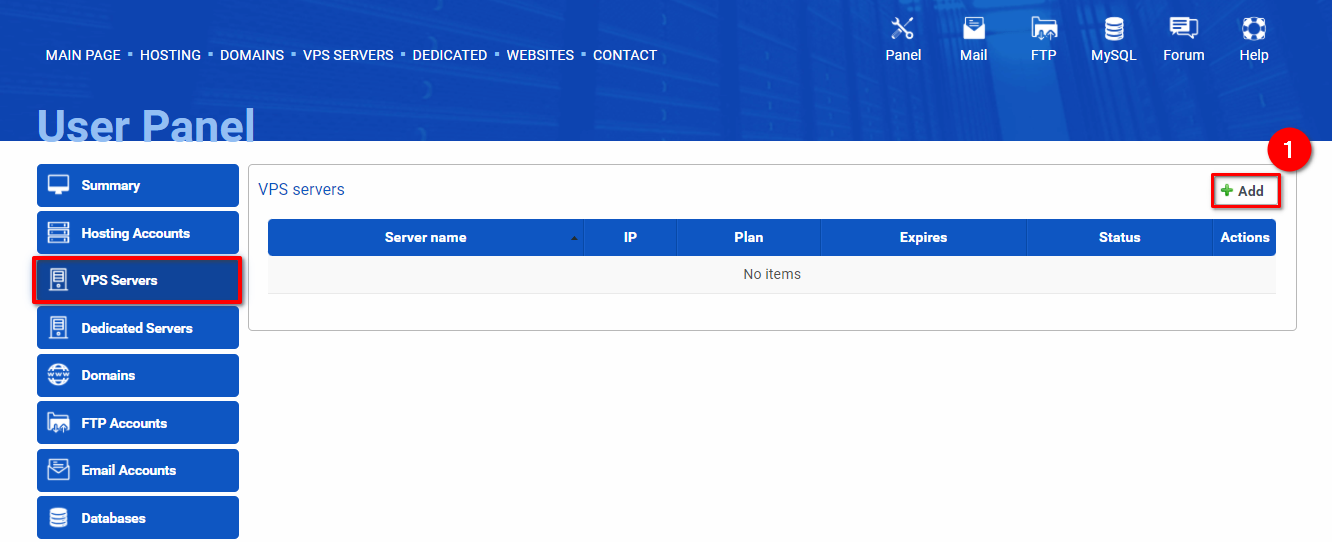Go to HOSTING in top navigation
This screenshot has width=1332, height=542.
tap(170, 55)
